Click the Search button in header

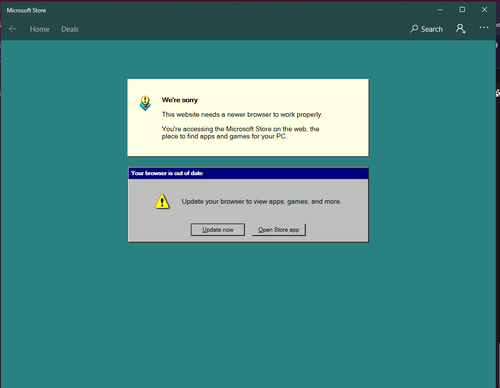point(427,29)
